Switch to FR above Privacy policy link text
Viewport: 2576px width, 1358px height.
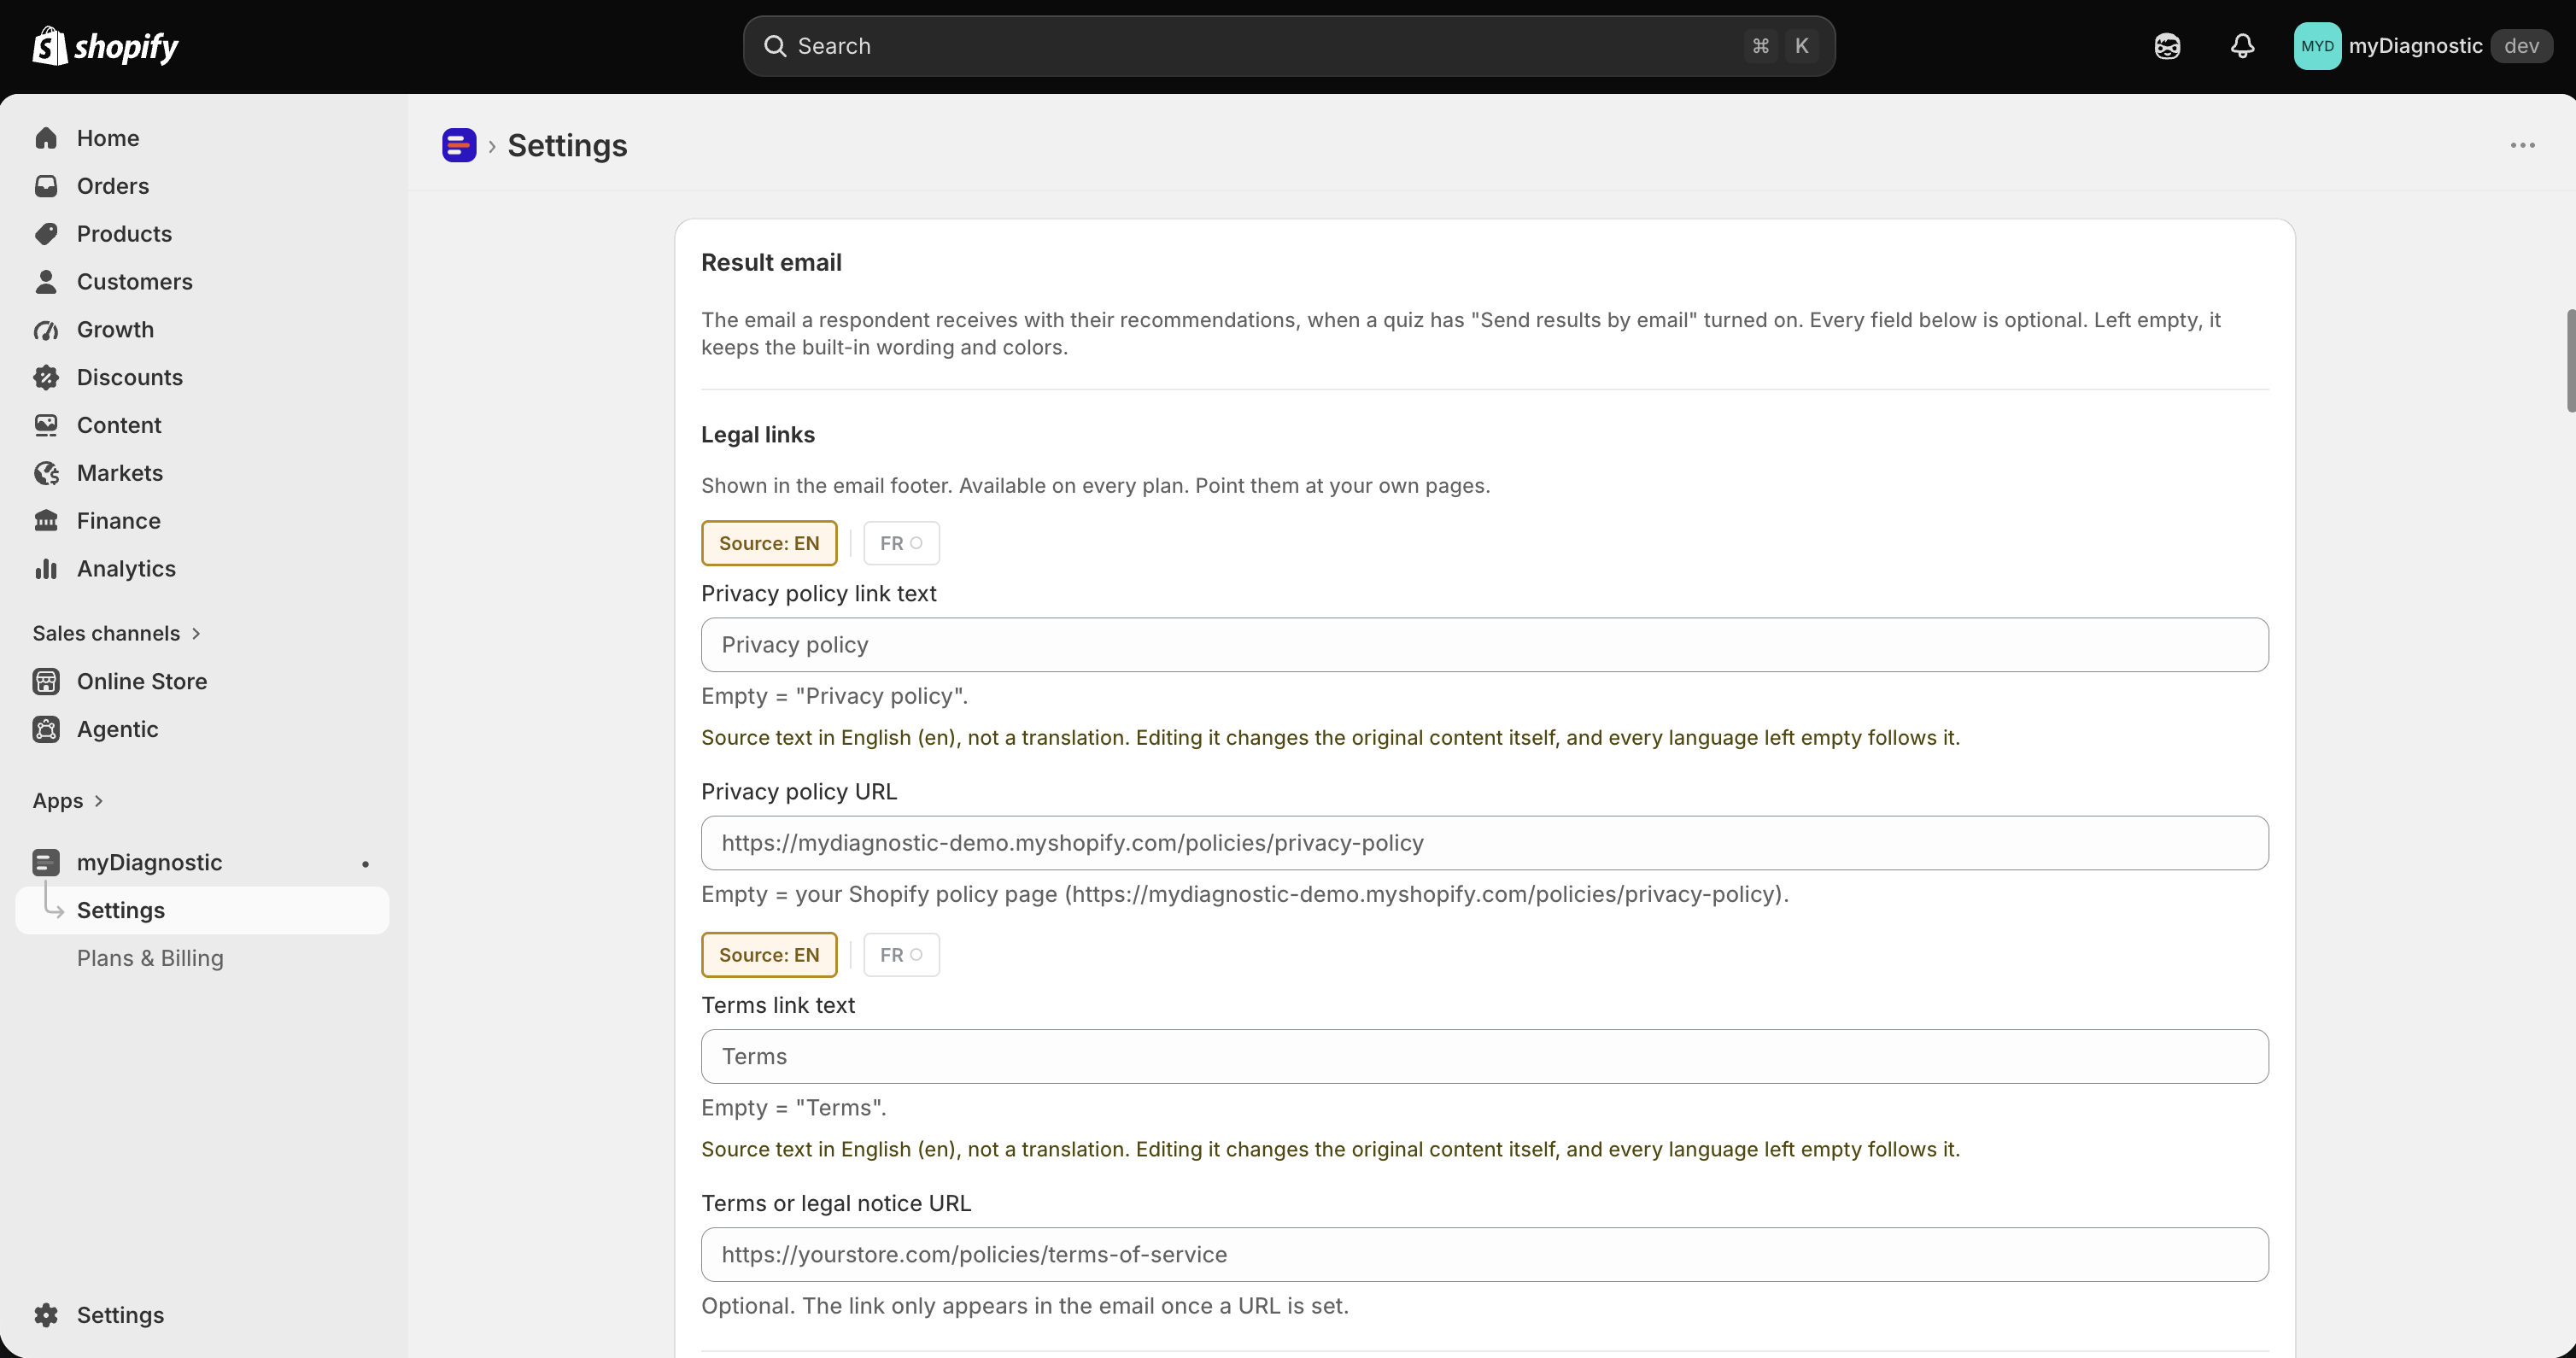tap(901, 543)
